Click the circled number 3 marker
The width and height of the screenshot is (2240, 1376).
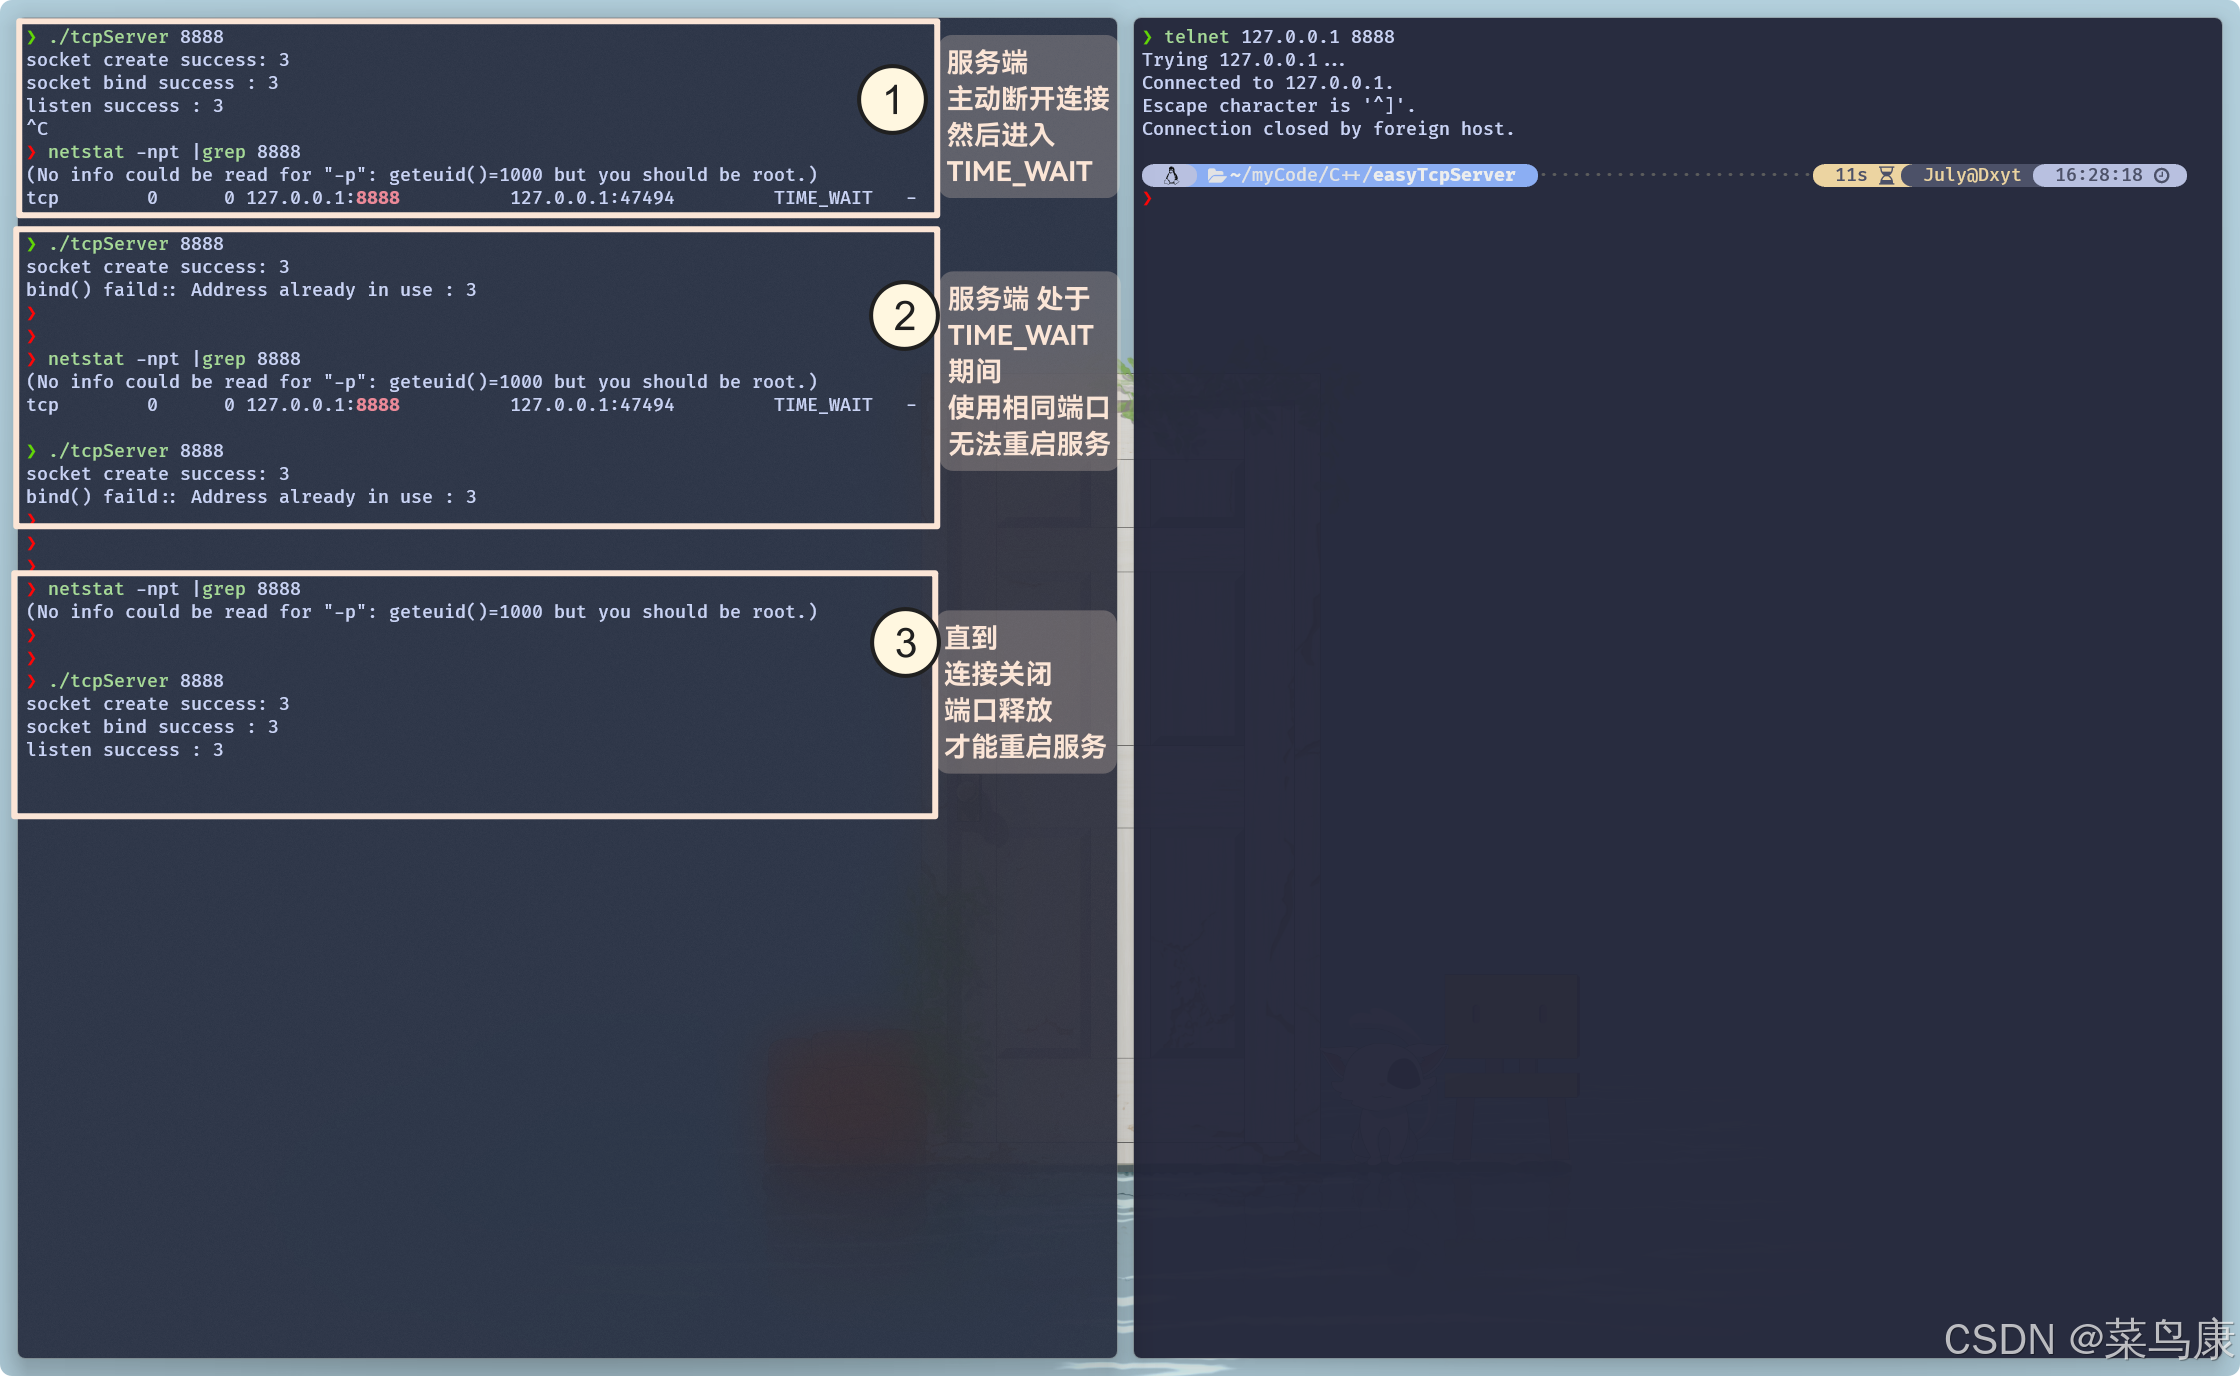coord(905,643)
